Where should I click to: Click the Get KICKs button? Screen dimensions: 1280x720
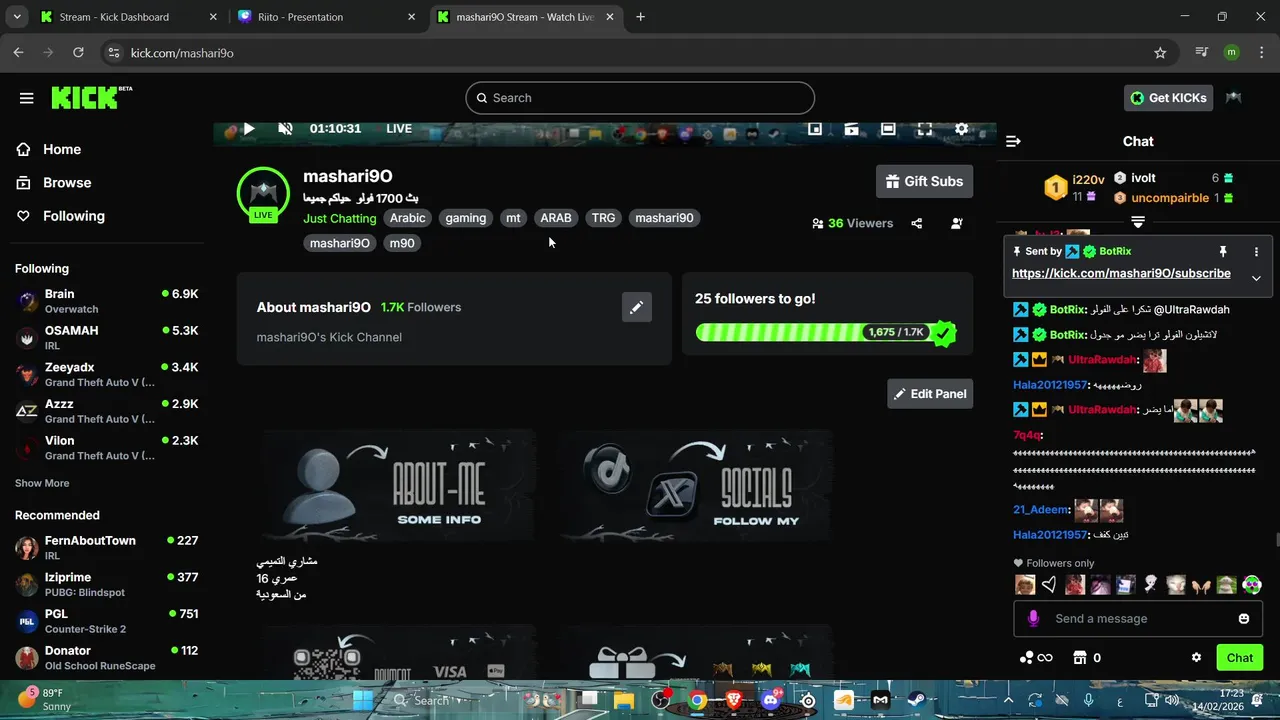coord(1169,98)
